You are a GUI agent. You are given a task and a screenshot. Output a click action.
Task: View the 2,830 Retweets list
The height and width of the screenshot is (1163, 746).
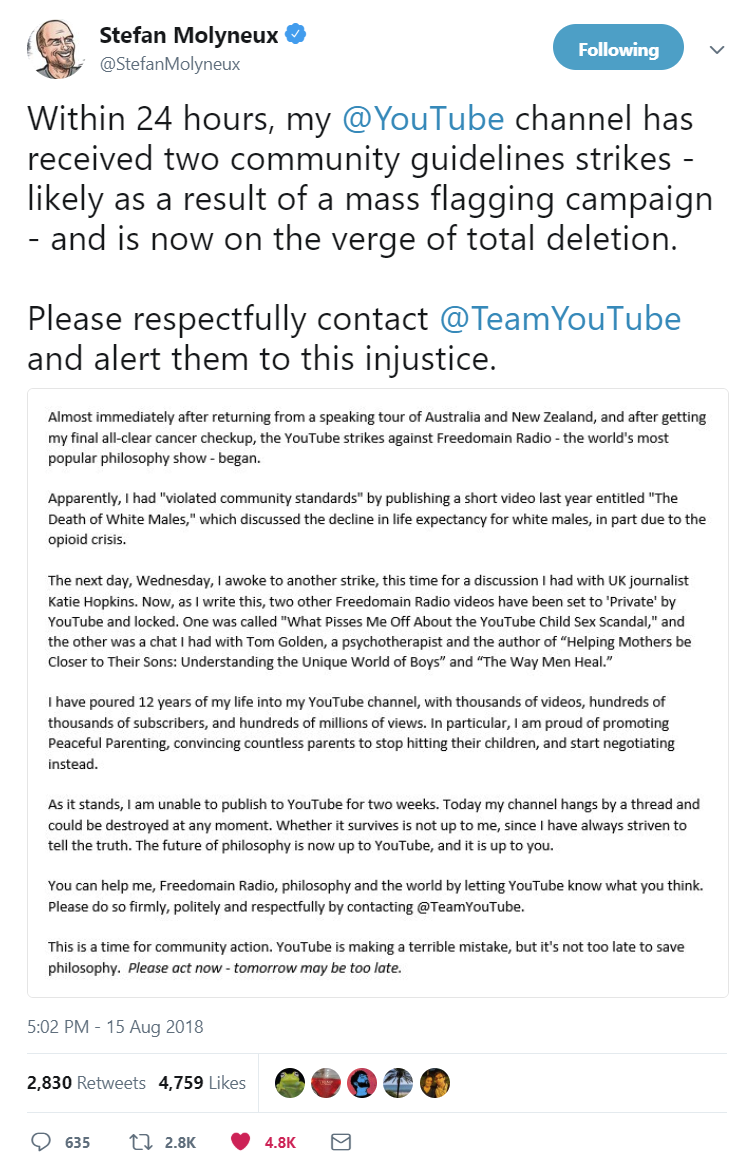(x=86, y=1083)
